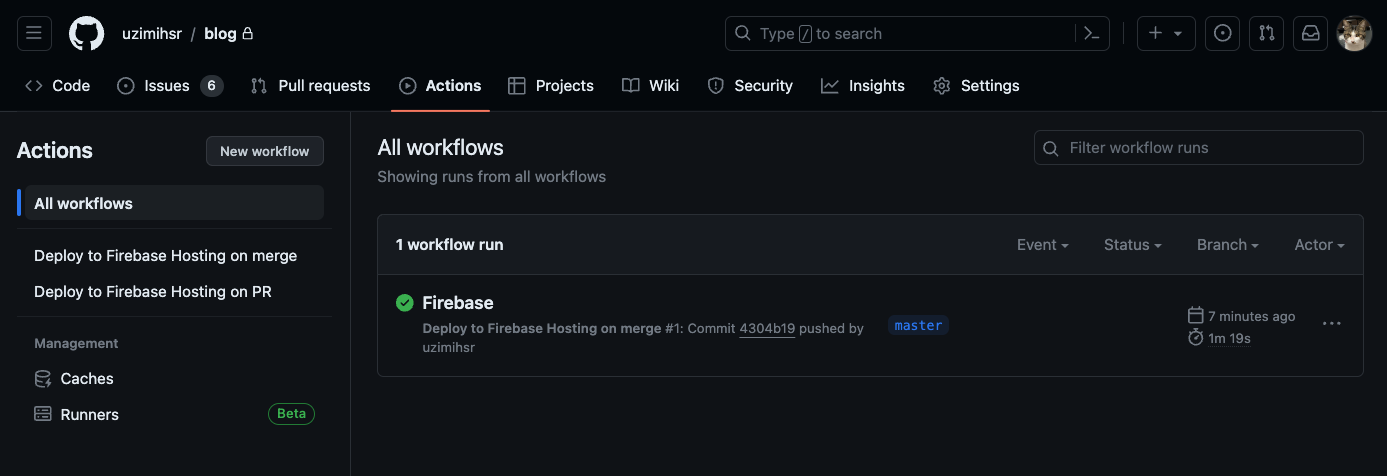Open the Security tab
The width and height of the screenshot is (1387, 476).
click(x=750, y=86)
